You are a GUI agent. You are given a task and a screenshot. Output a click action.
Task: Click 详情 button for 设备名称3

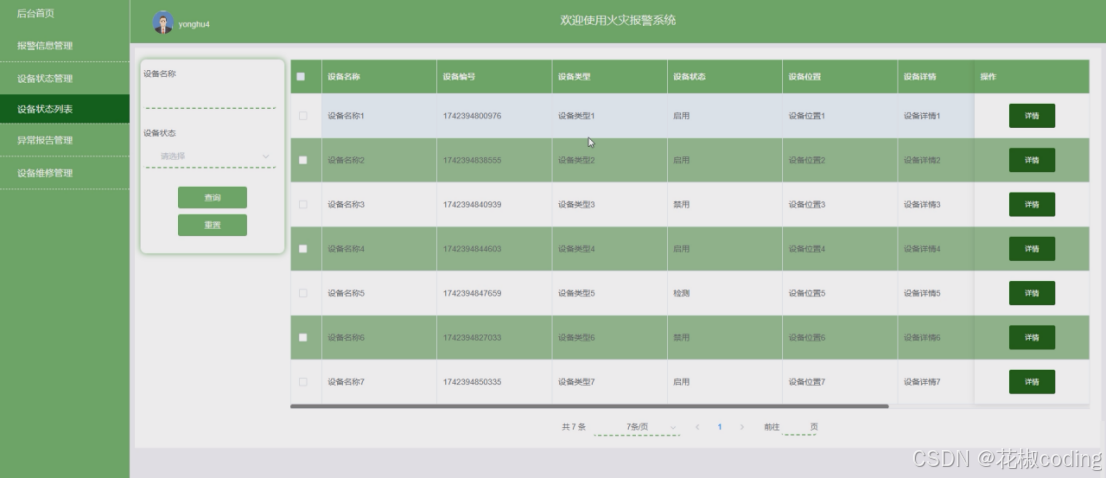pos(1032,205)
